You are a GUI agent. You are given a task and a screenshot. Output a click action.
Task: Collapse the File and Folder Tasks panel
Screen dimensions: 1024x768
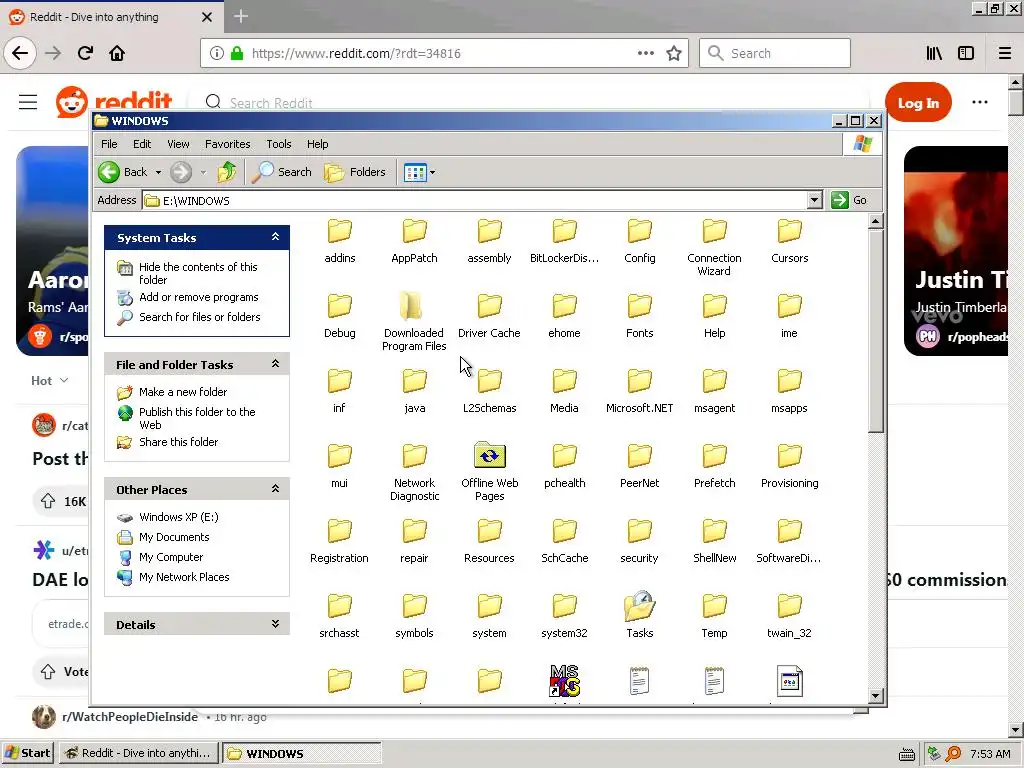tap(276, 364)
